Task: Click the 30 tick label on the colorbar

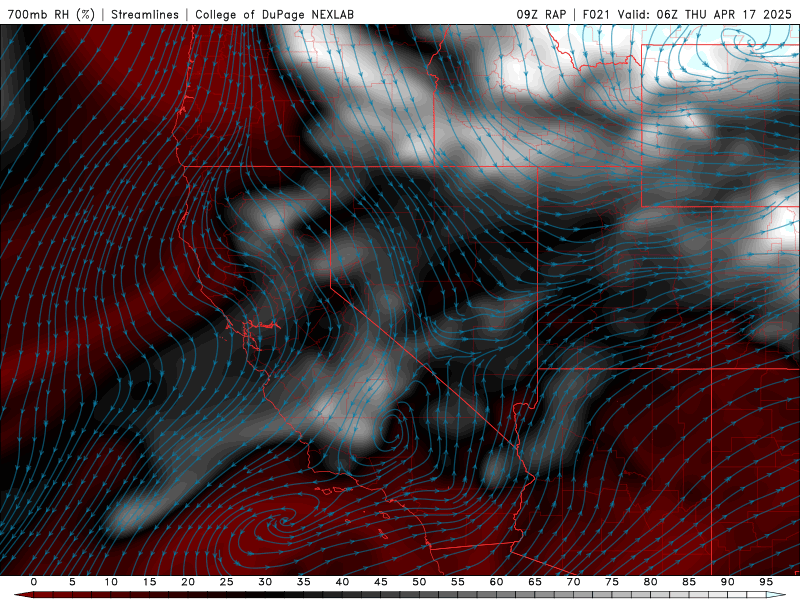Action: click(265, 582)
